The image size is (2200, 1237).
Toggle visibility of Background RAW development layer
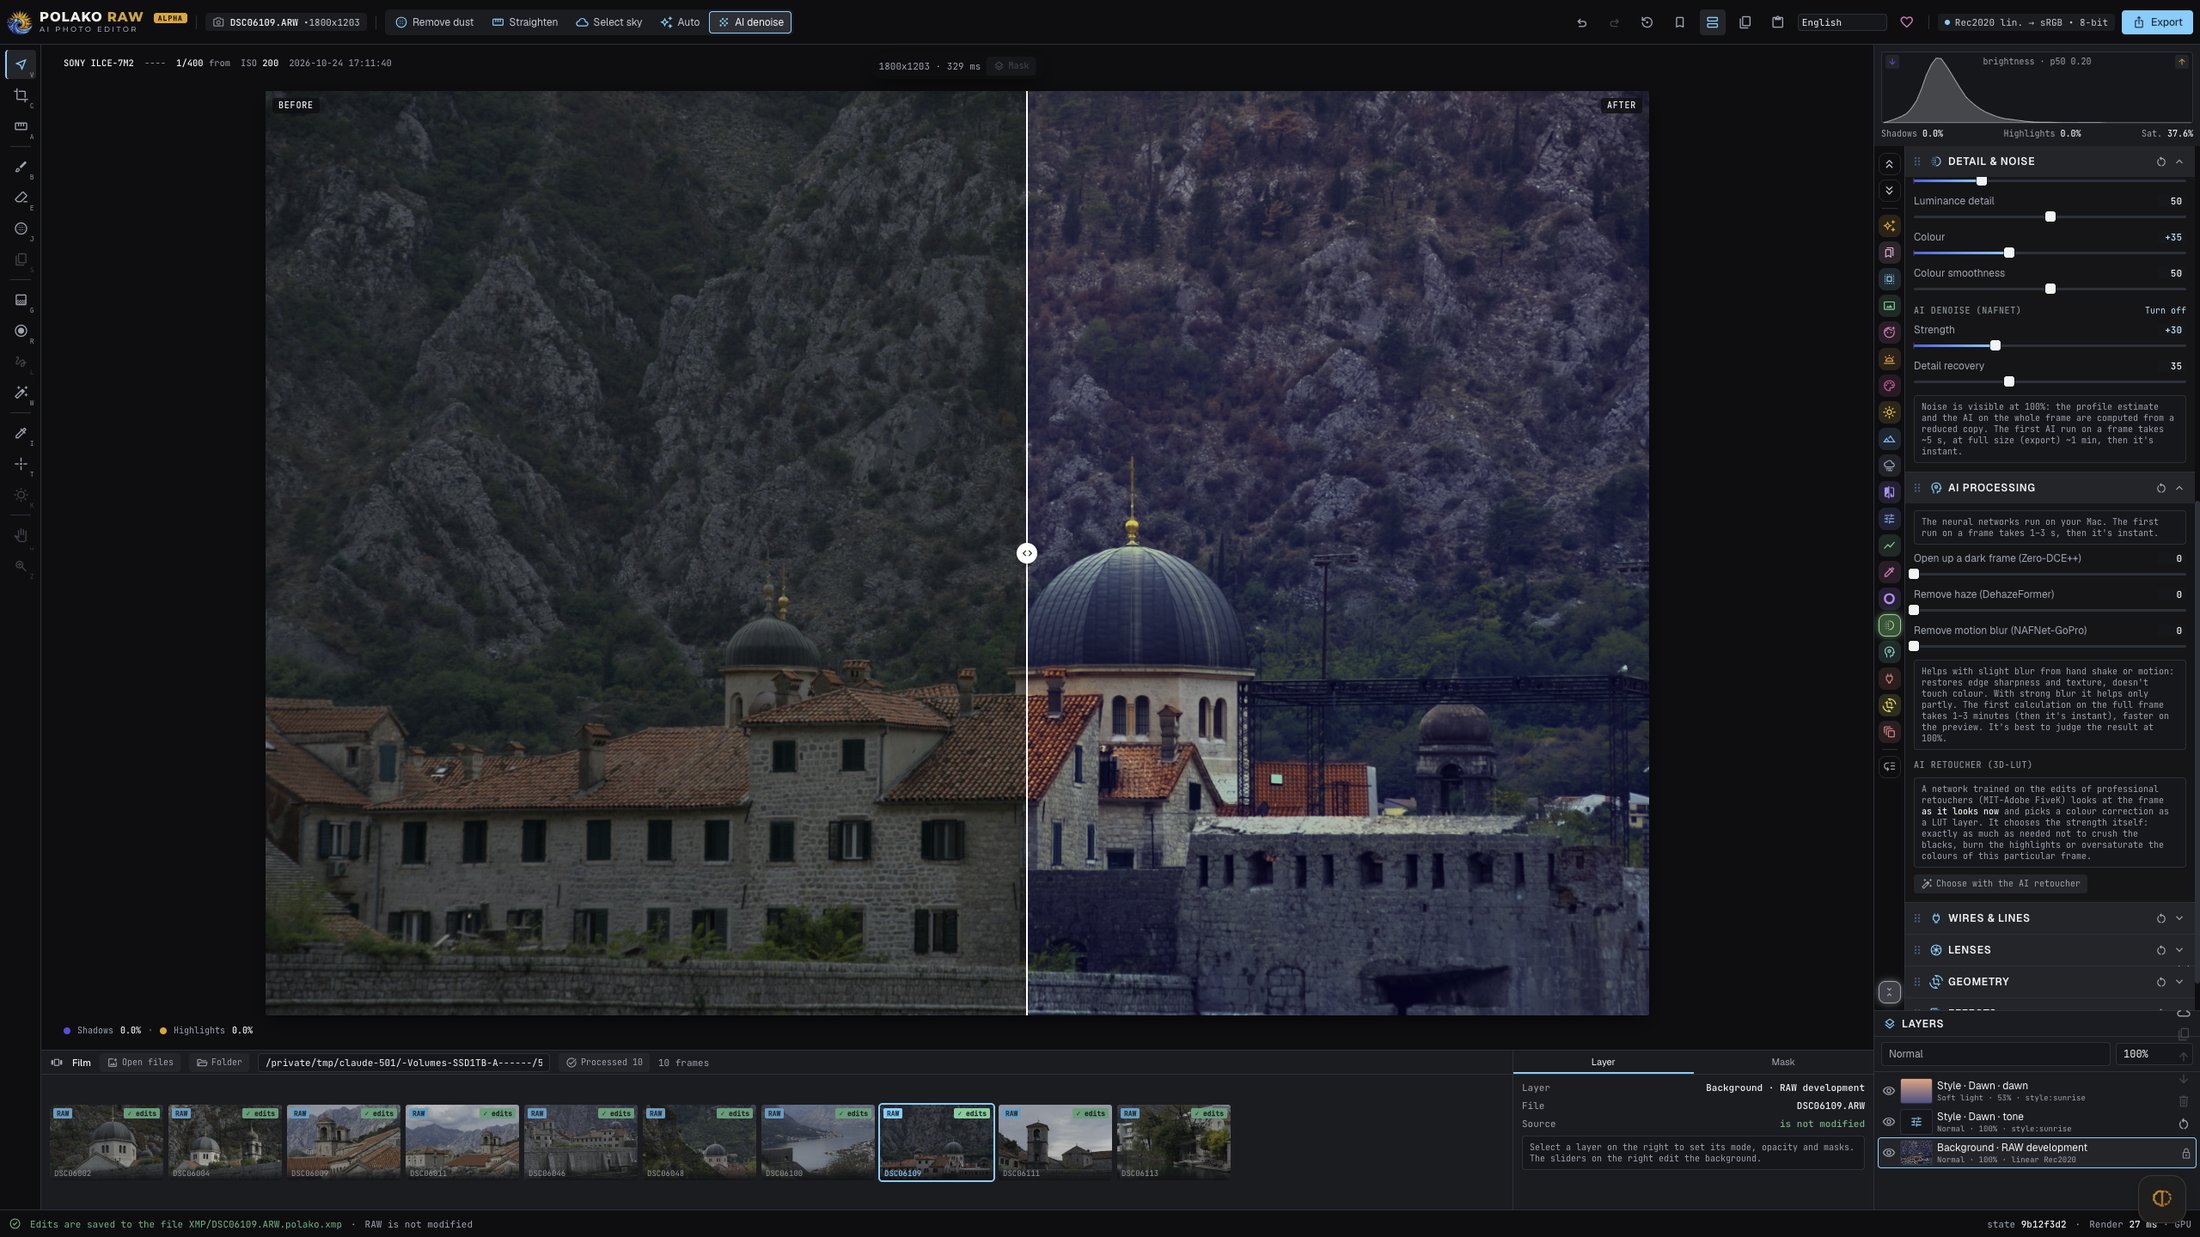(x=1888, y=1153)
